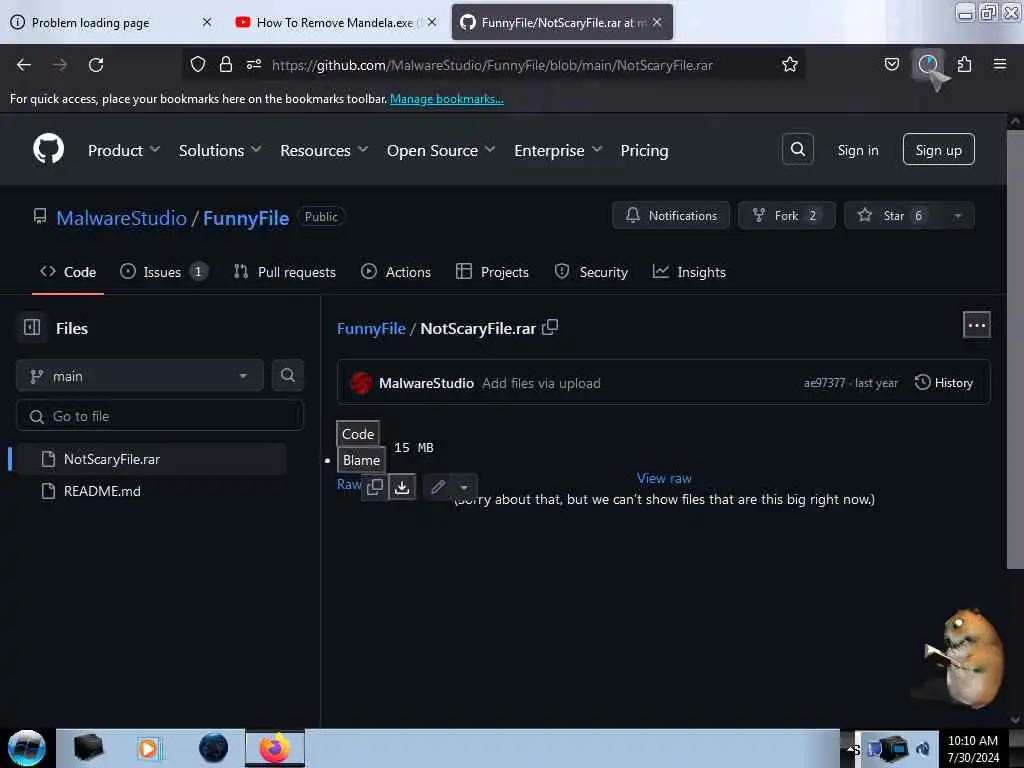Image resolution: width=1024 pixels, height=768 pixels.
Task: Open the Firefox hamburger application menu
Action: (x=1000, y=64)
